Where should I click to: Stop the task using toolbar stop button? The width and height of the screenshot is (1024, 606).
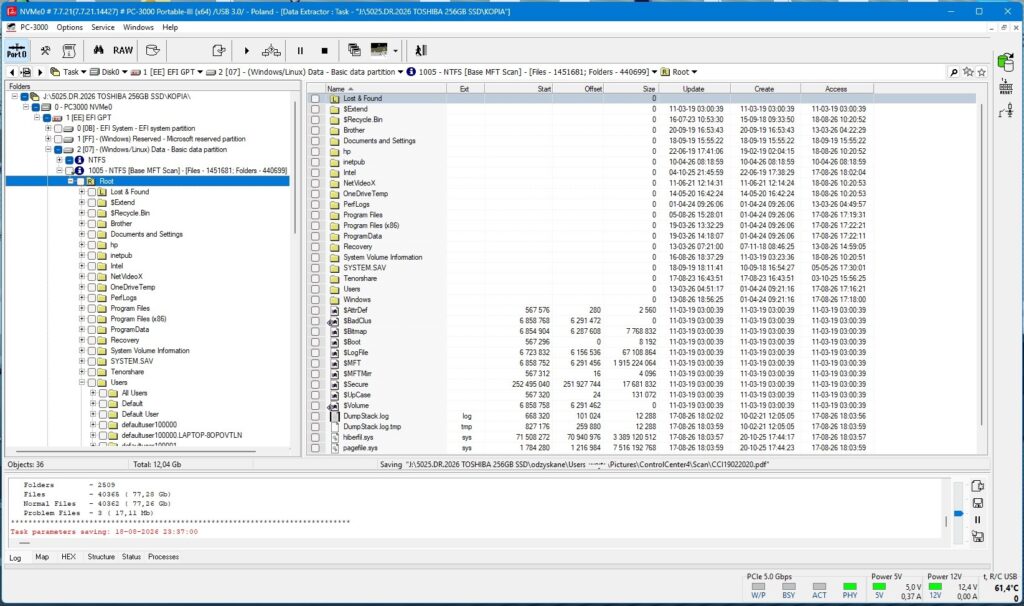325,50
